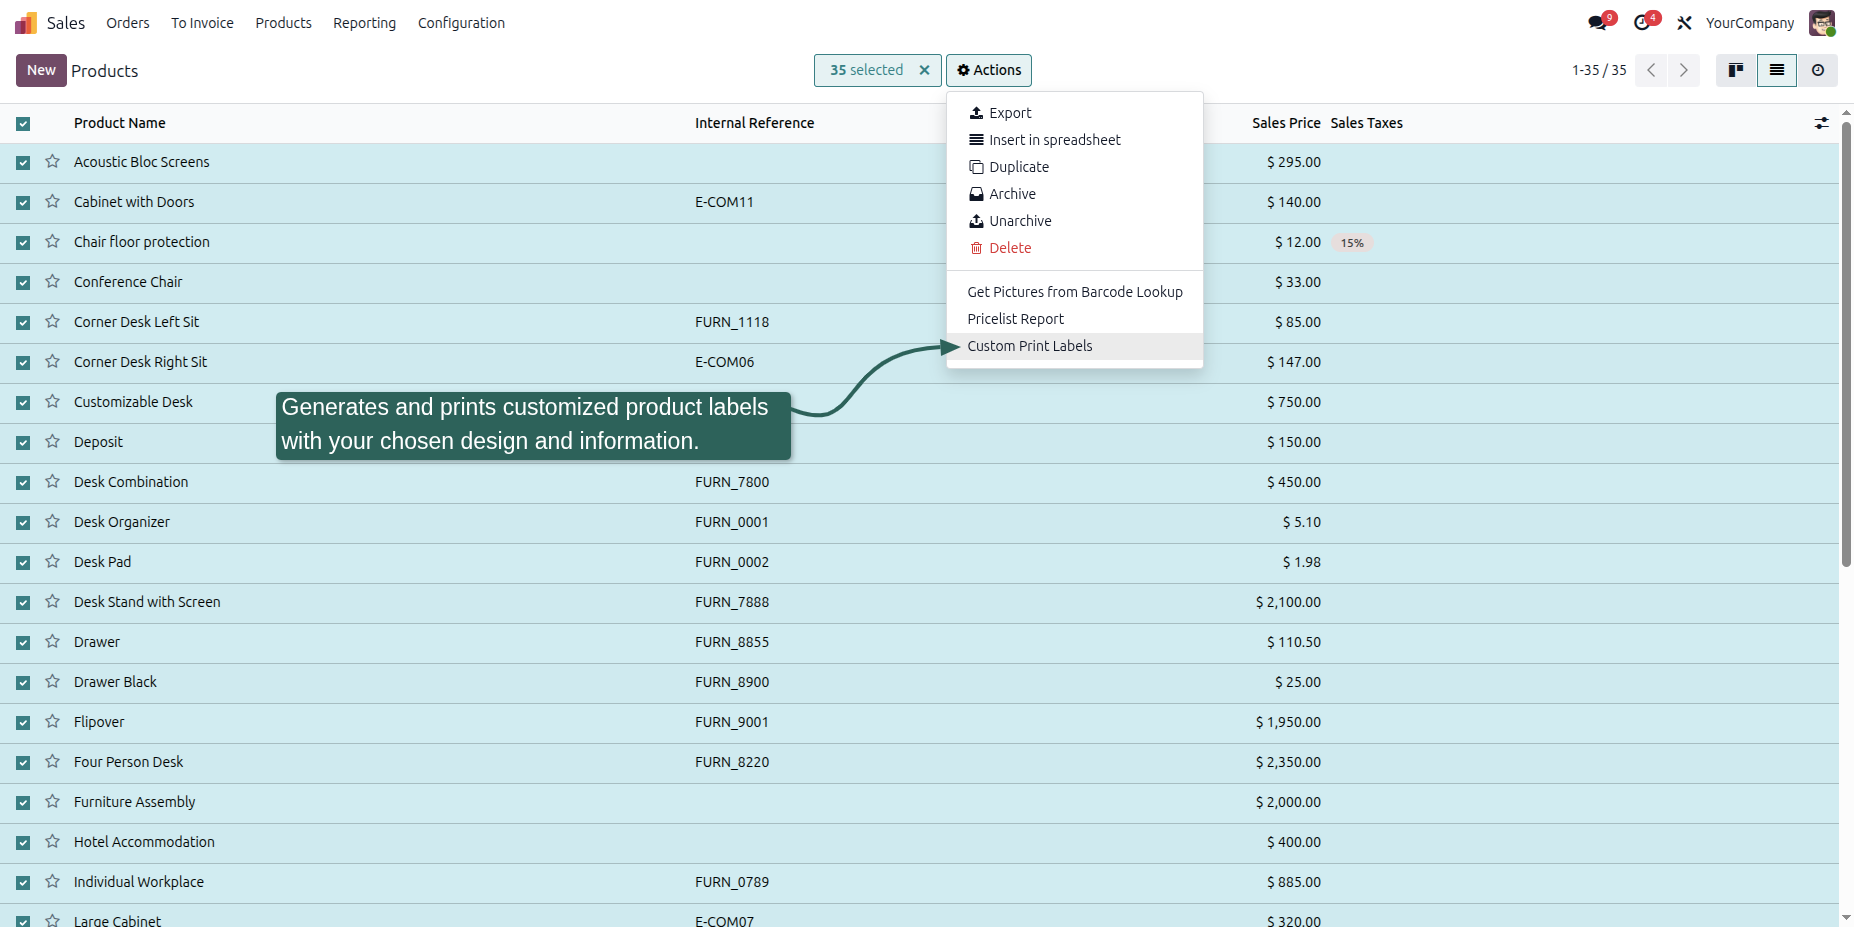The width and height of the screenshot is (1854, 927).
Task: Clear the 35 selected filter
Action: 925,70
